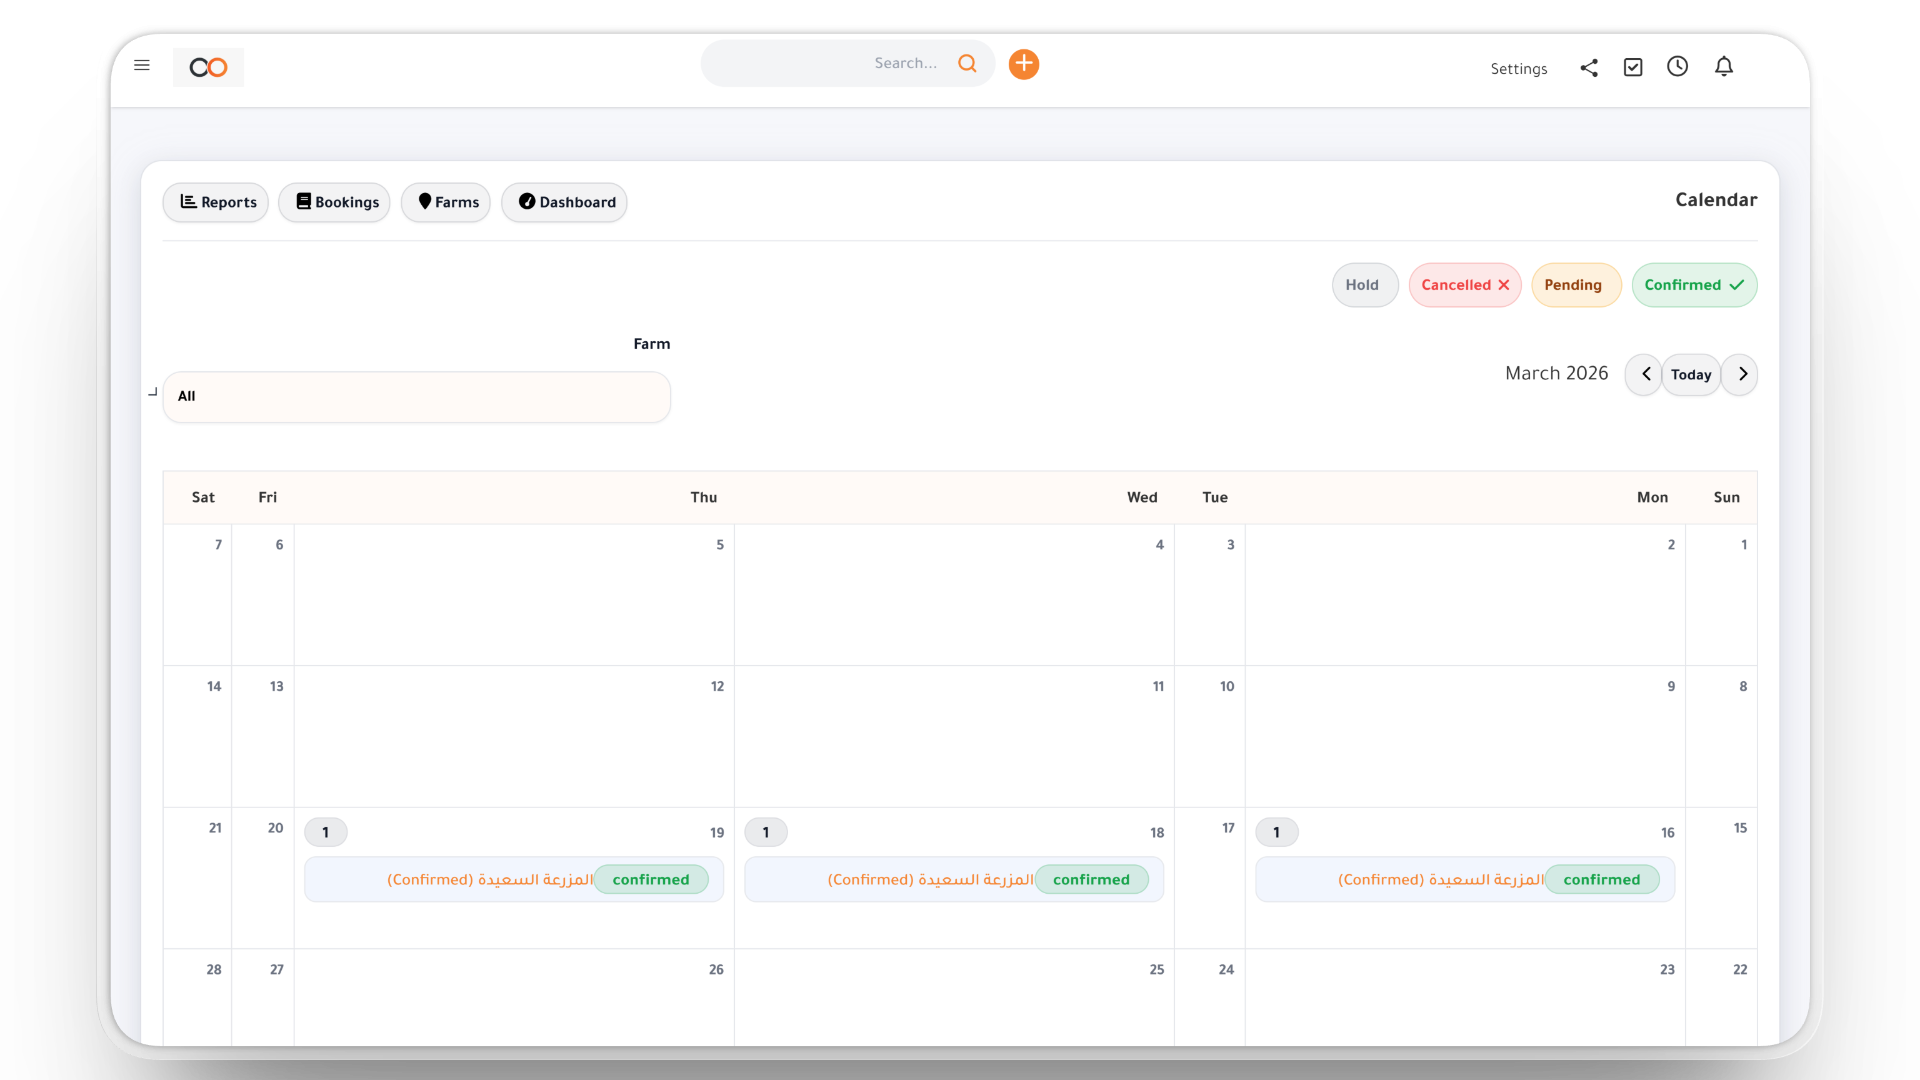Select the Hold status filter chip
The height and width of the screenshot is (1080, 1920).
(x=1364, y=285)
